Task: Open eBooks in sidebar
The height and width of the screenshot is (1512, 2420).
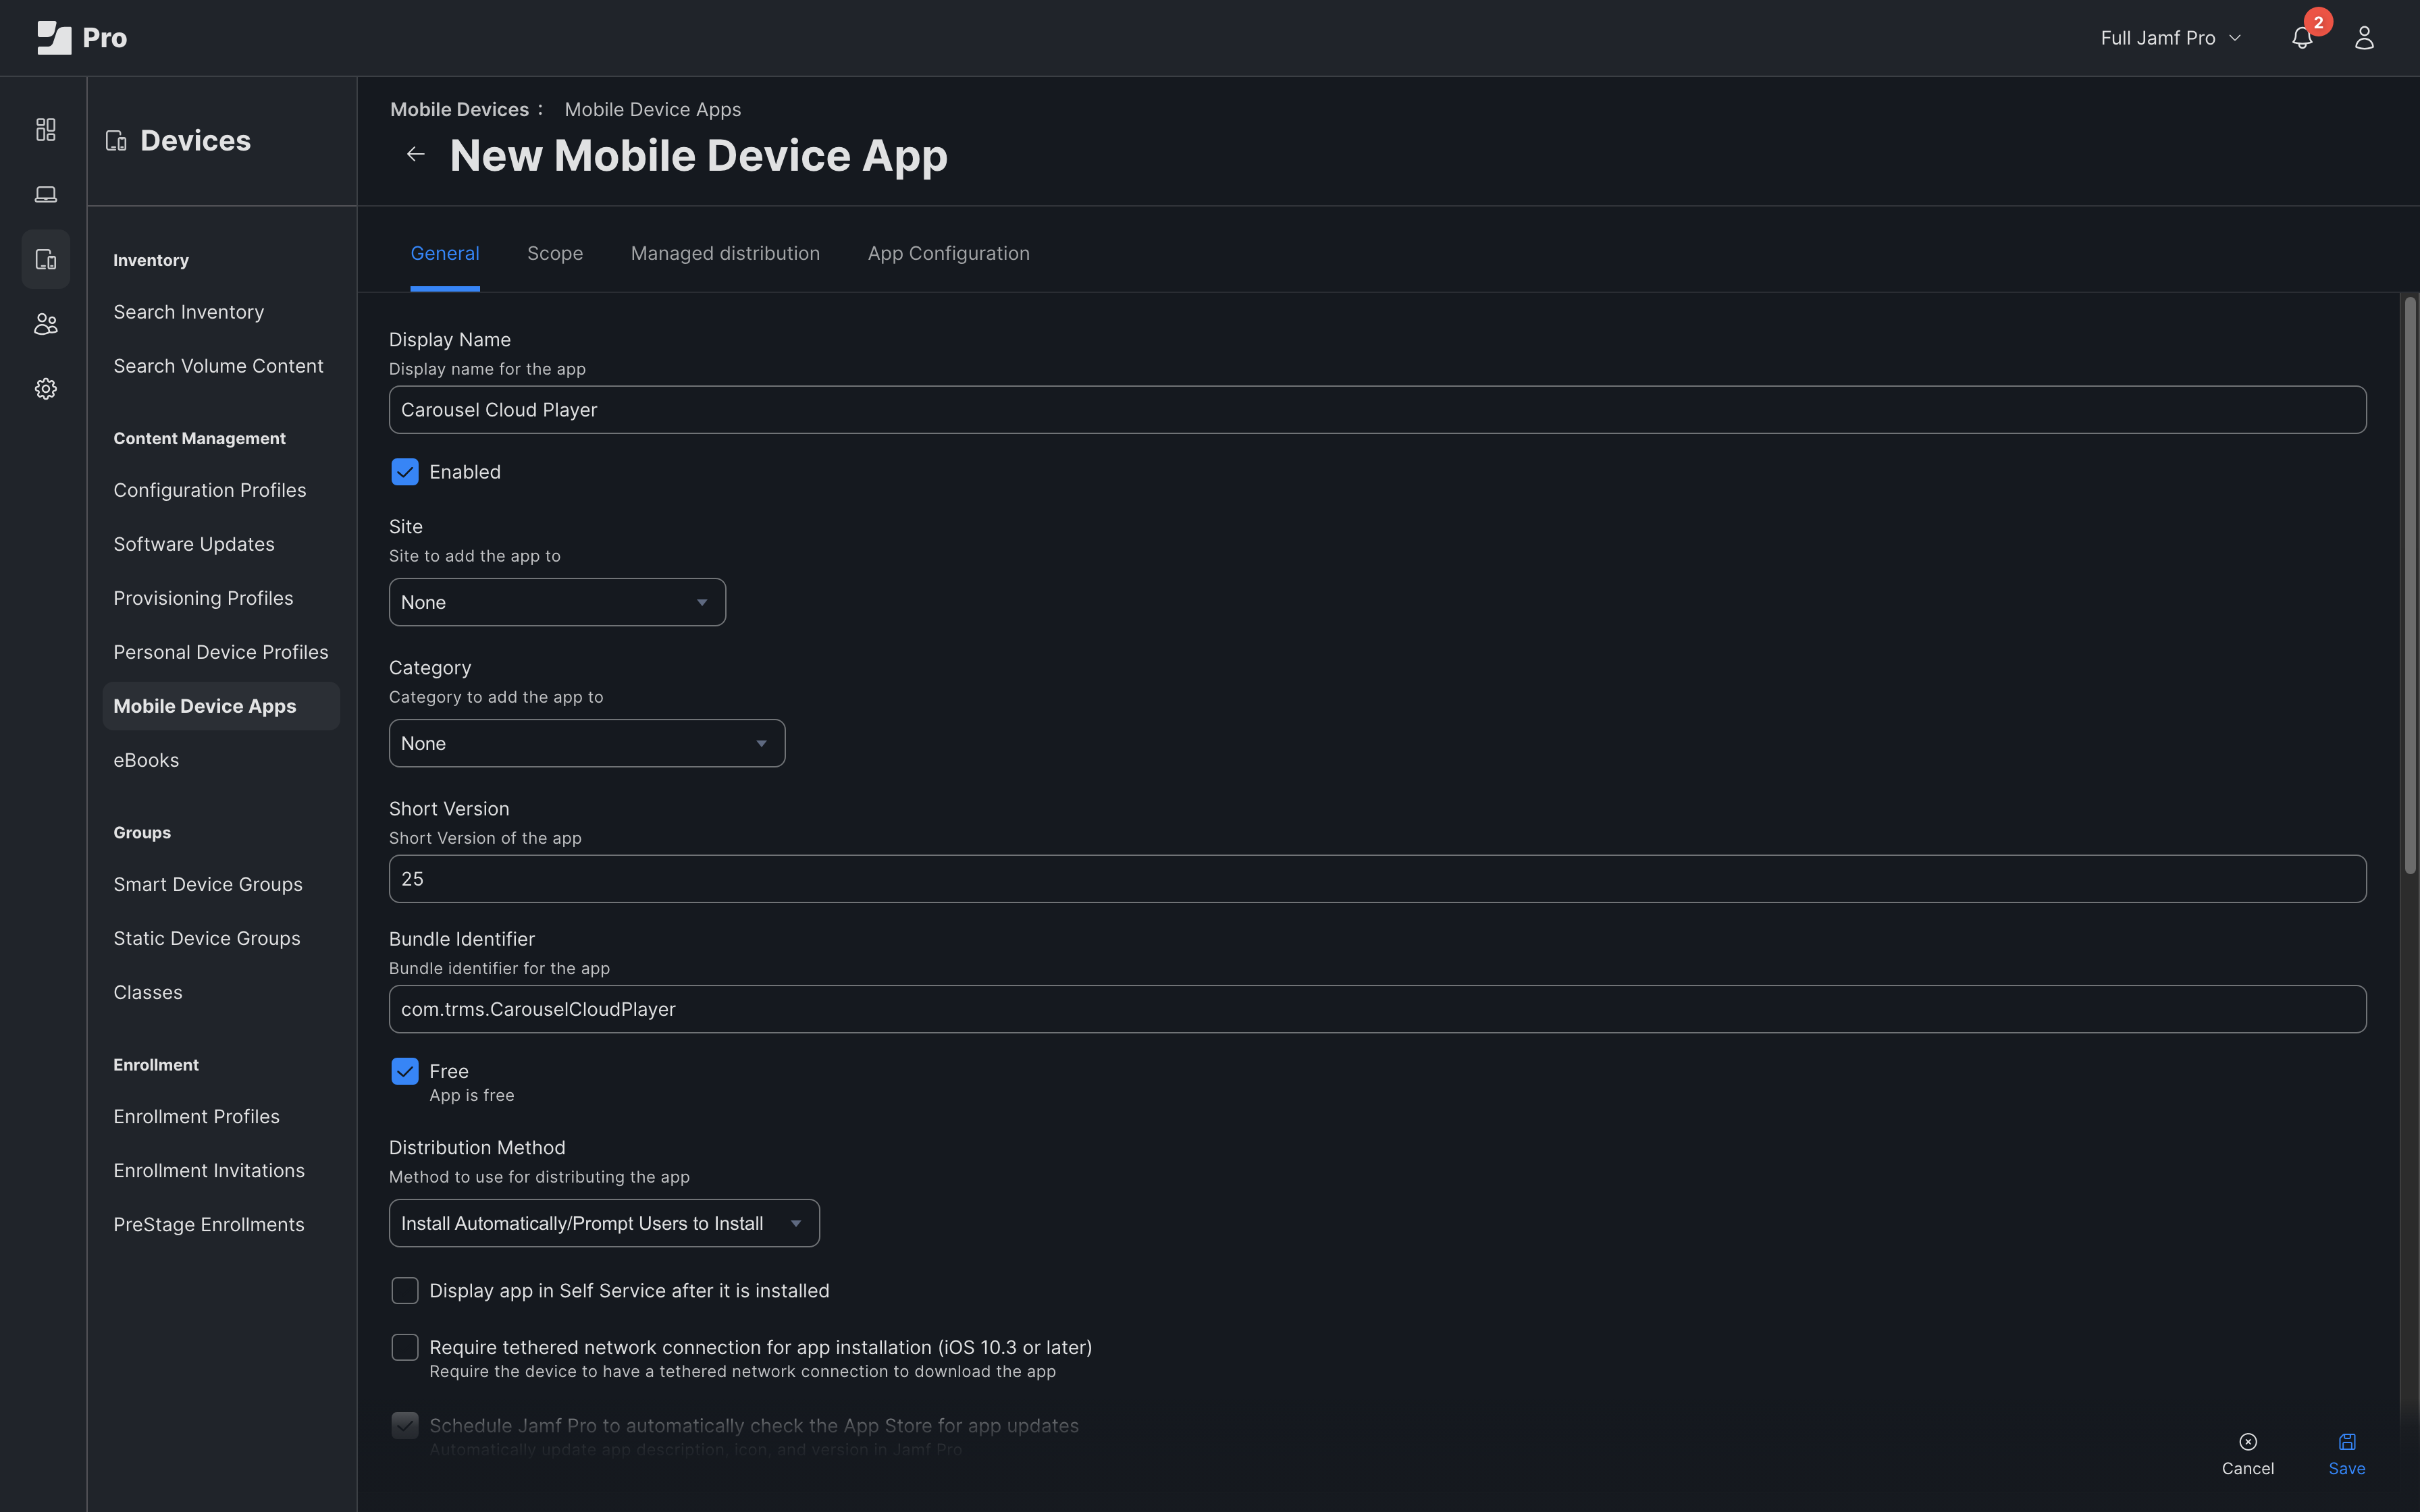Action: coord(146,760)
